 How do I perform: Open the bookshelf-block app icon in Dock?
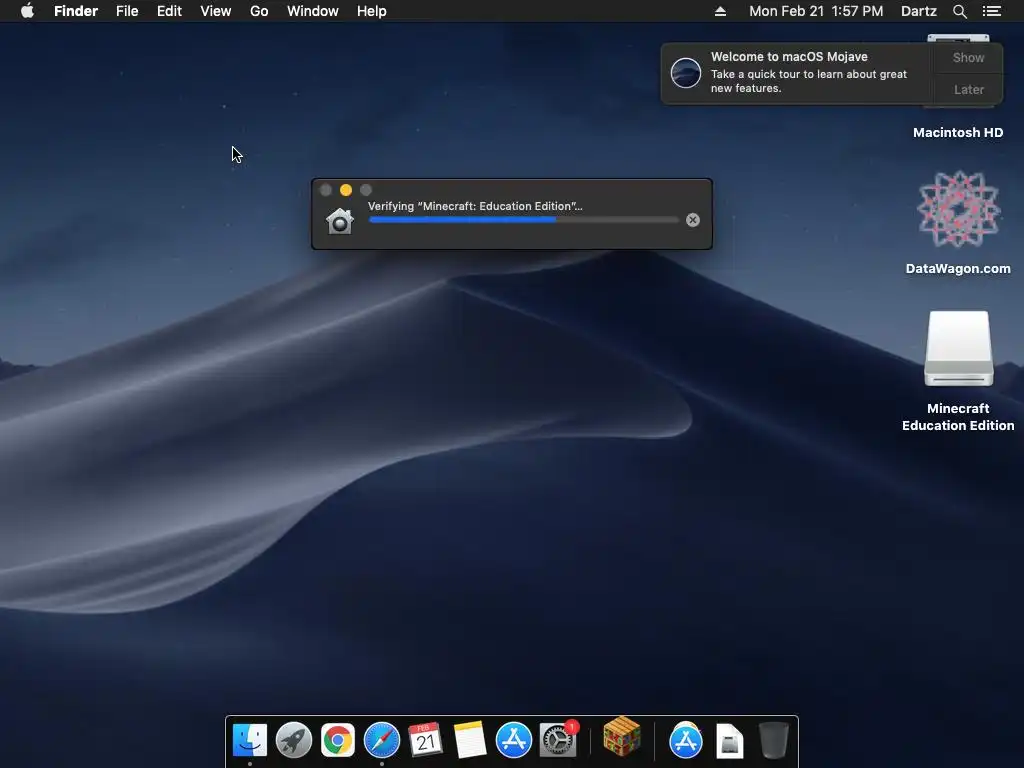point(622,737)
